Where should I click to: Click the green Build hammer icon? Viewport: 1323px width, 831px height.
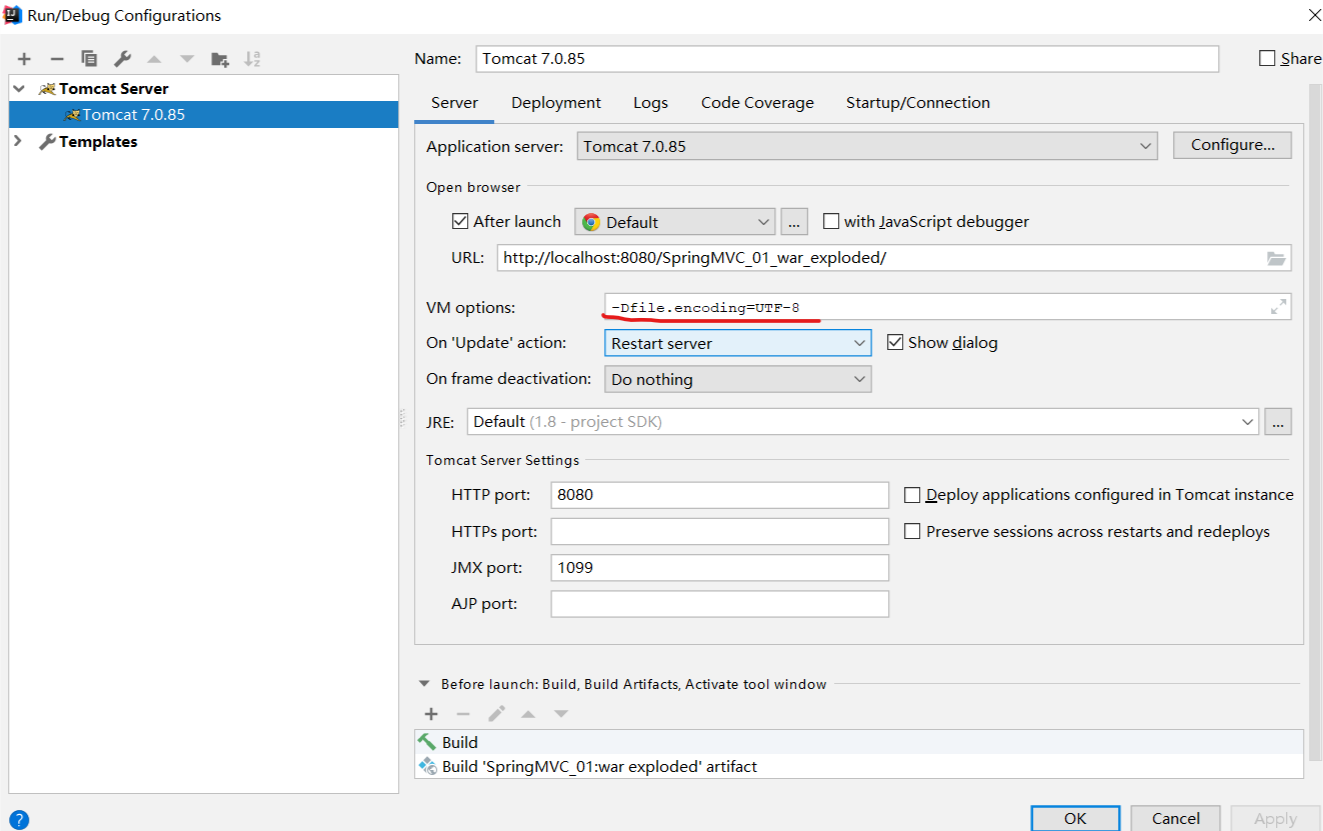(427, 742)
